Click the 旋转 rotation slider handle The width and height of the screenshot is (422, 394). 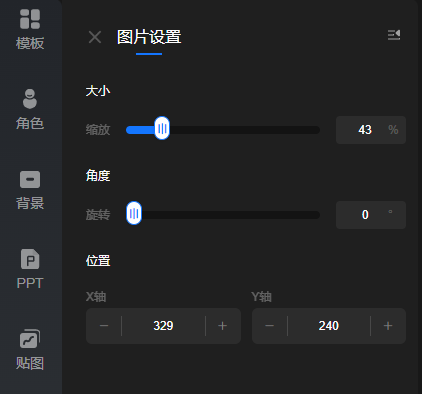pos(134,213)
